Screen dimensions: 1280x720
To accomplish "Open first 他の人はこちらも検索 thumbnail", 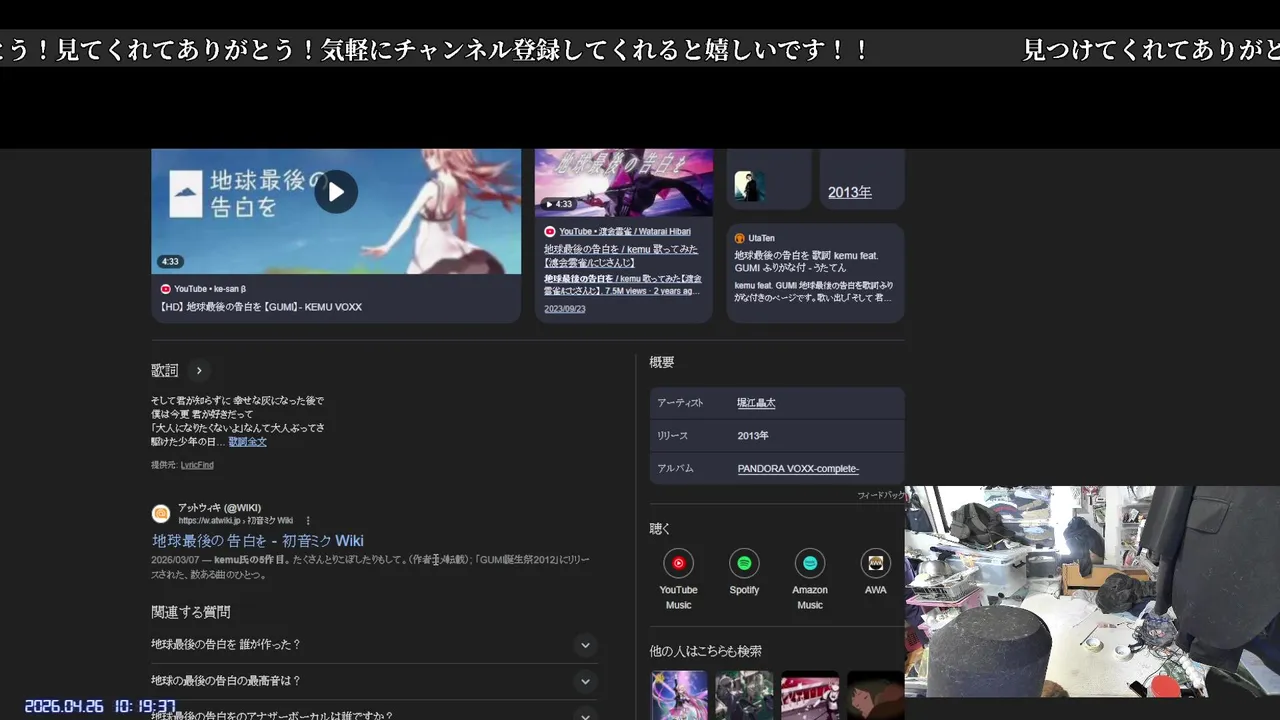I will (x=679, y=695).
